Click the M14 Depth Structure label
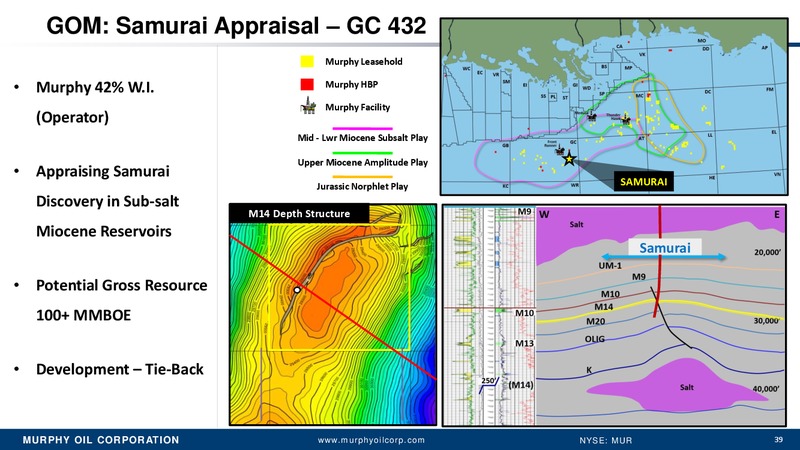 point(299,214)
